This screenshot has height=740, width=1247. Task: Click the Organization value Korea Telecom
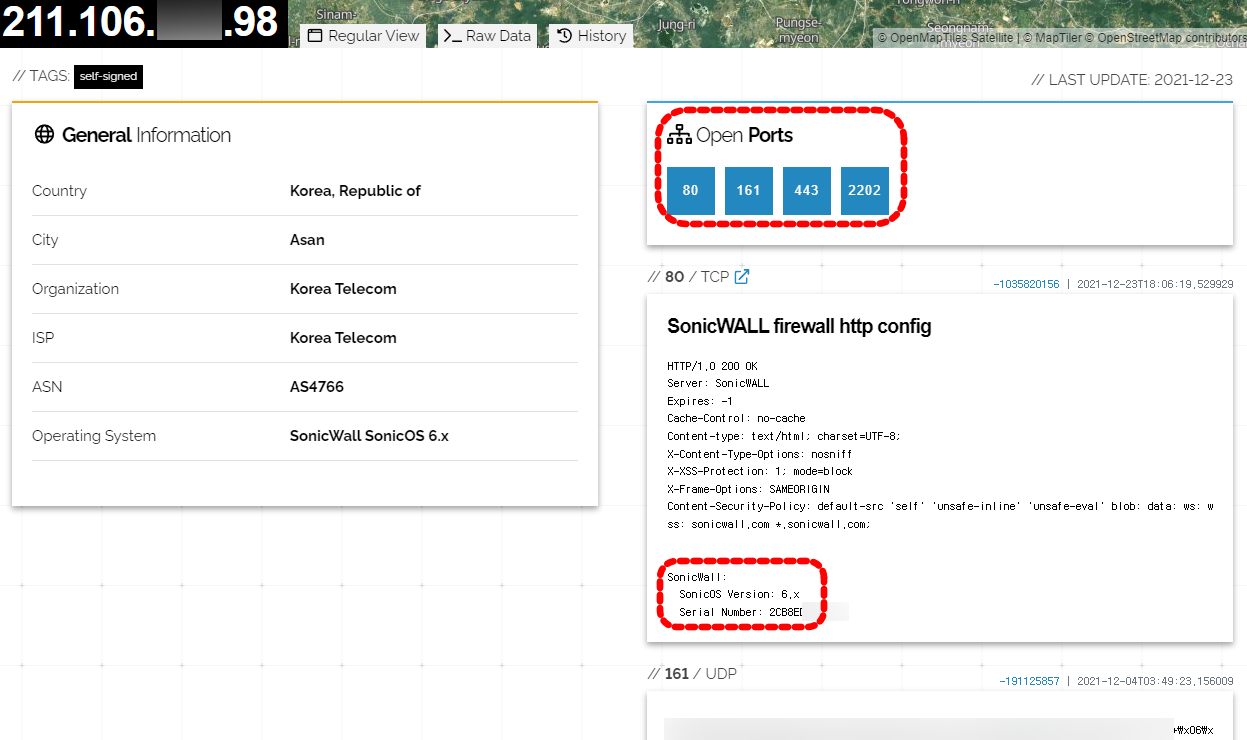coord(343,289)
